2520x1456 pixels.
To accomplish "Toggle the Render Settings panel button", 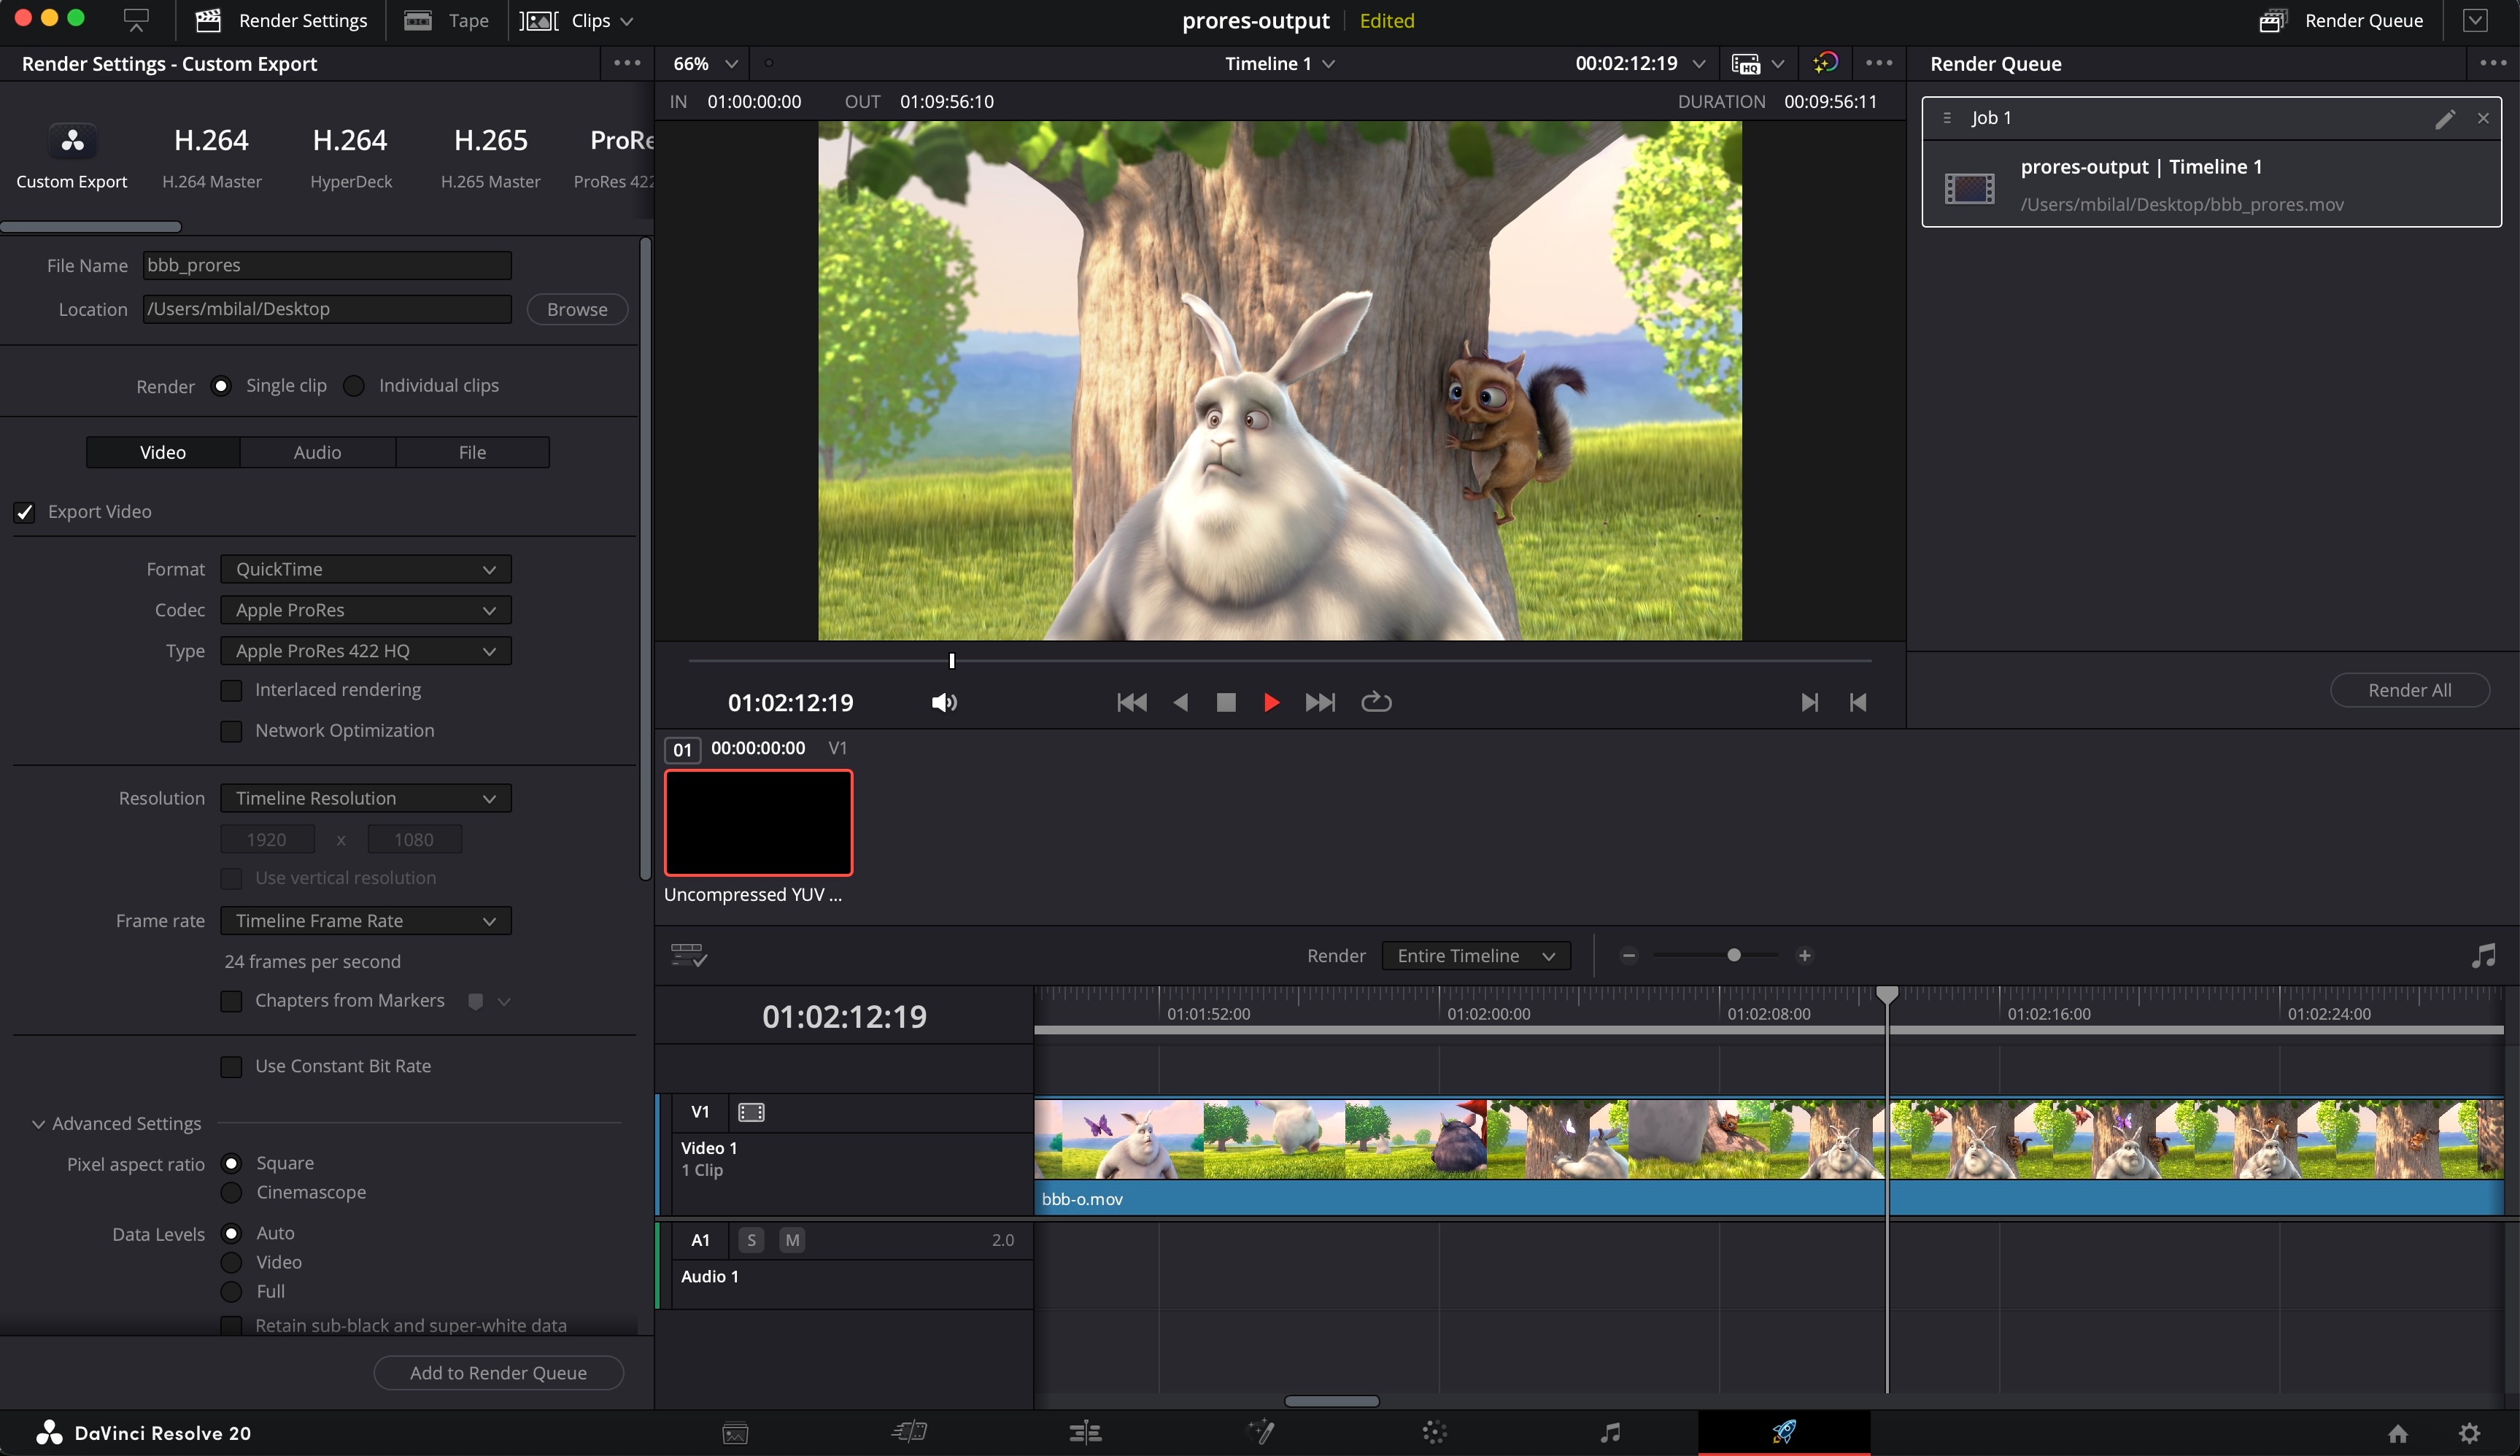I will 281,21.
